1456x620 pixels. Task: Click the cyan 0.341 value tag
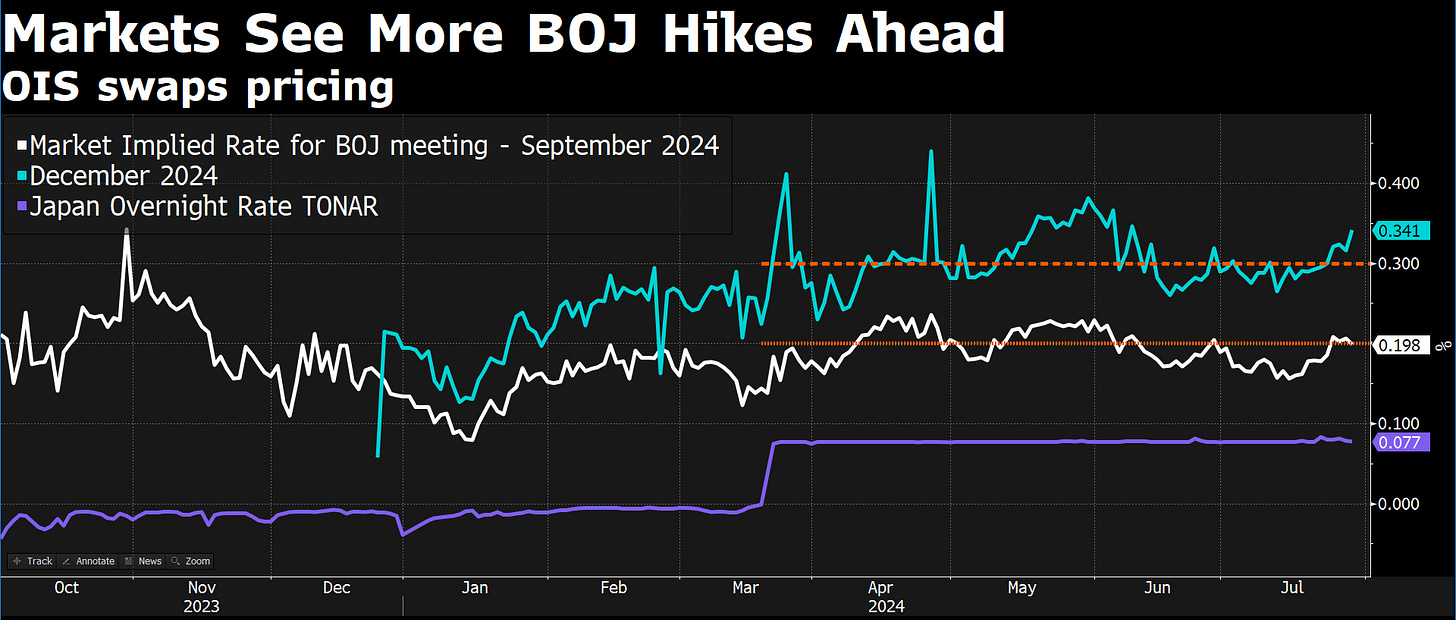tap(1400, 231)
